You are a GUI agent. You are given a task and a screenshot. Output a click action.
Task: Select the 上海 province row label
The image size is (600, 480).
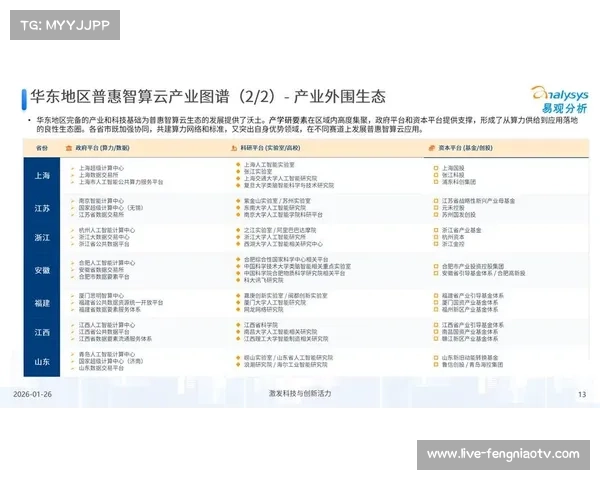click(x=42, y=176)
